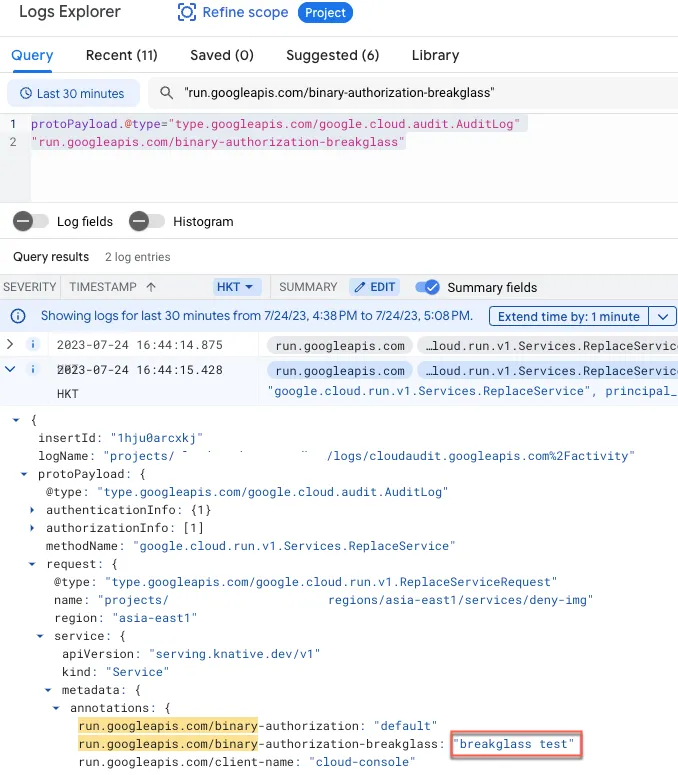Click the SEVERITY column header
The width and height of the screenshot is (678, 775).
(x=30, y=287)
